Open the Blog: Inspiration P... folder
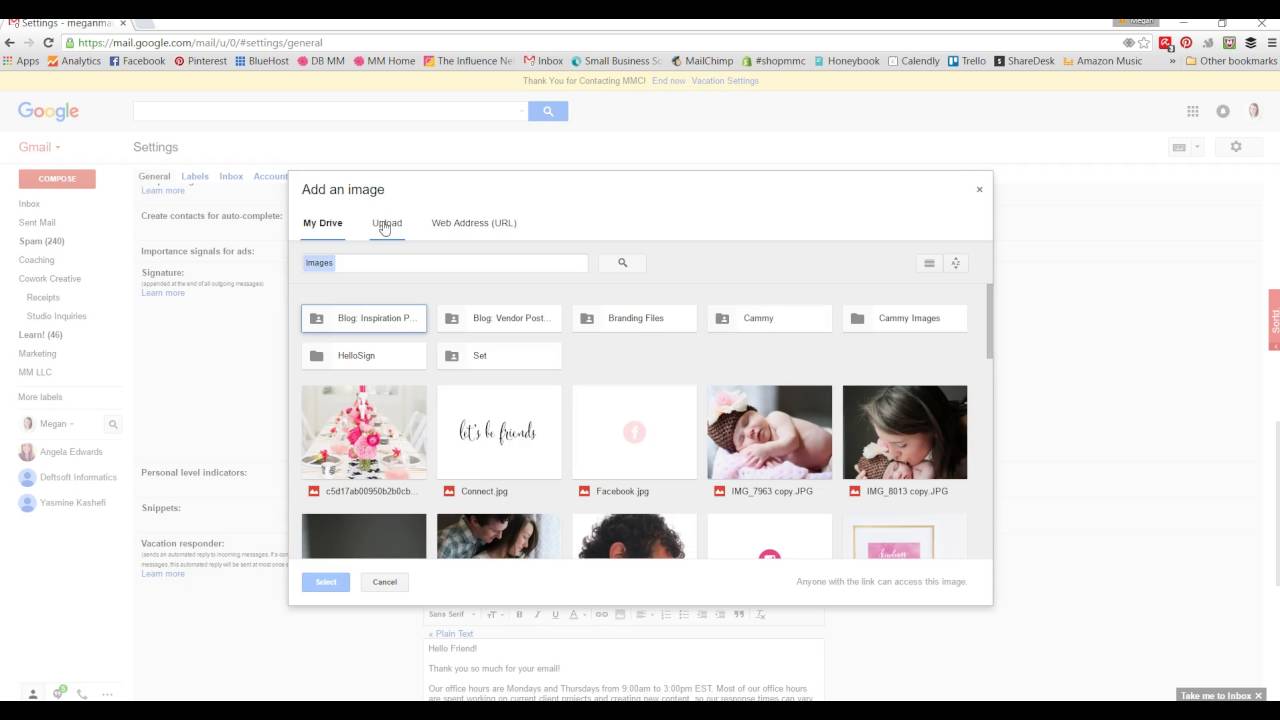 point(364,318)
